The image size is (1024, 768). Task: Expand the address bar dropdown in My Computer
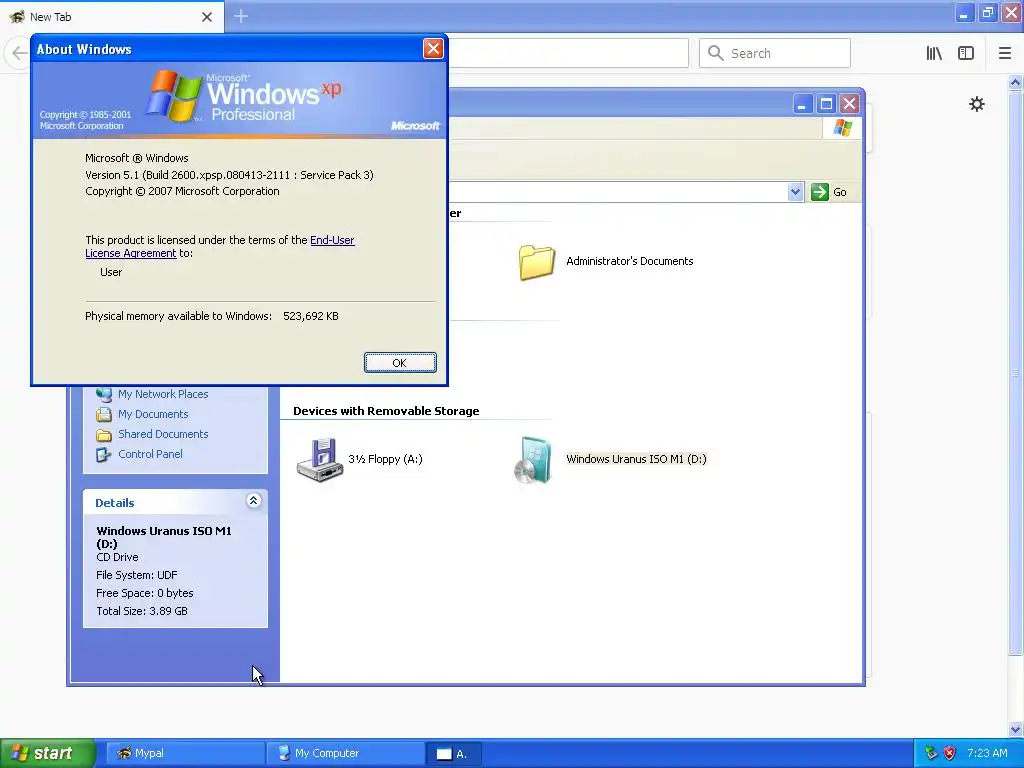coord(795,192)
